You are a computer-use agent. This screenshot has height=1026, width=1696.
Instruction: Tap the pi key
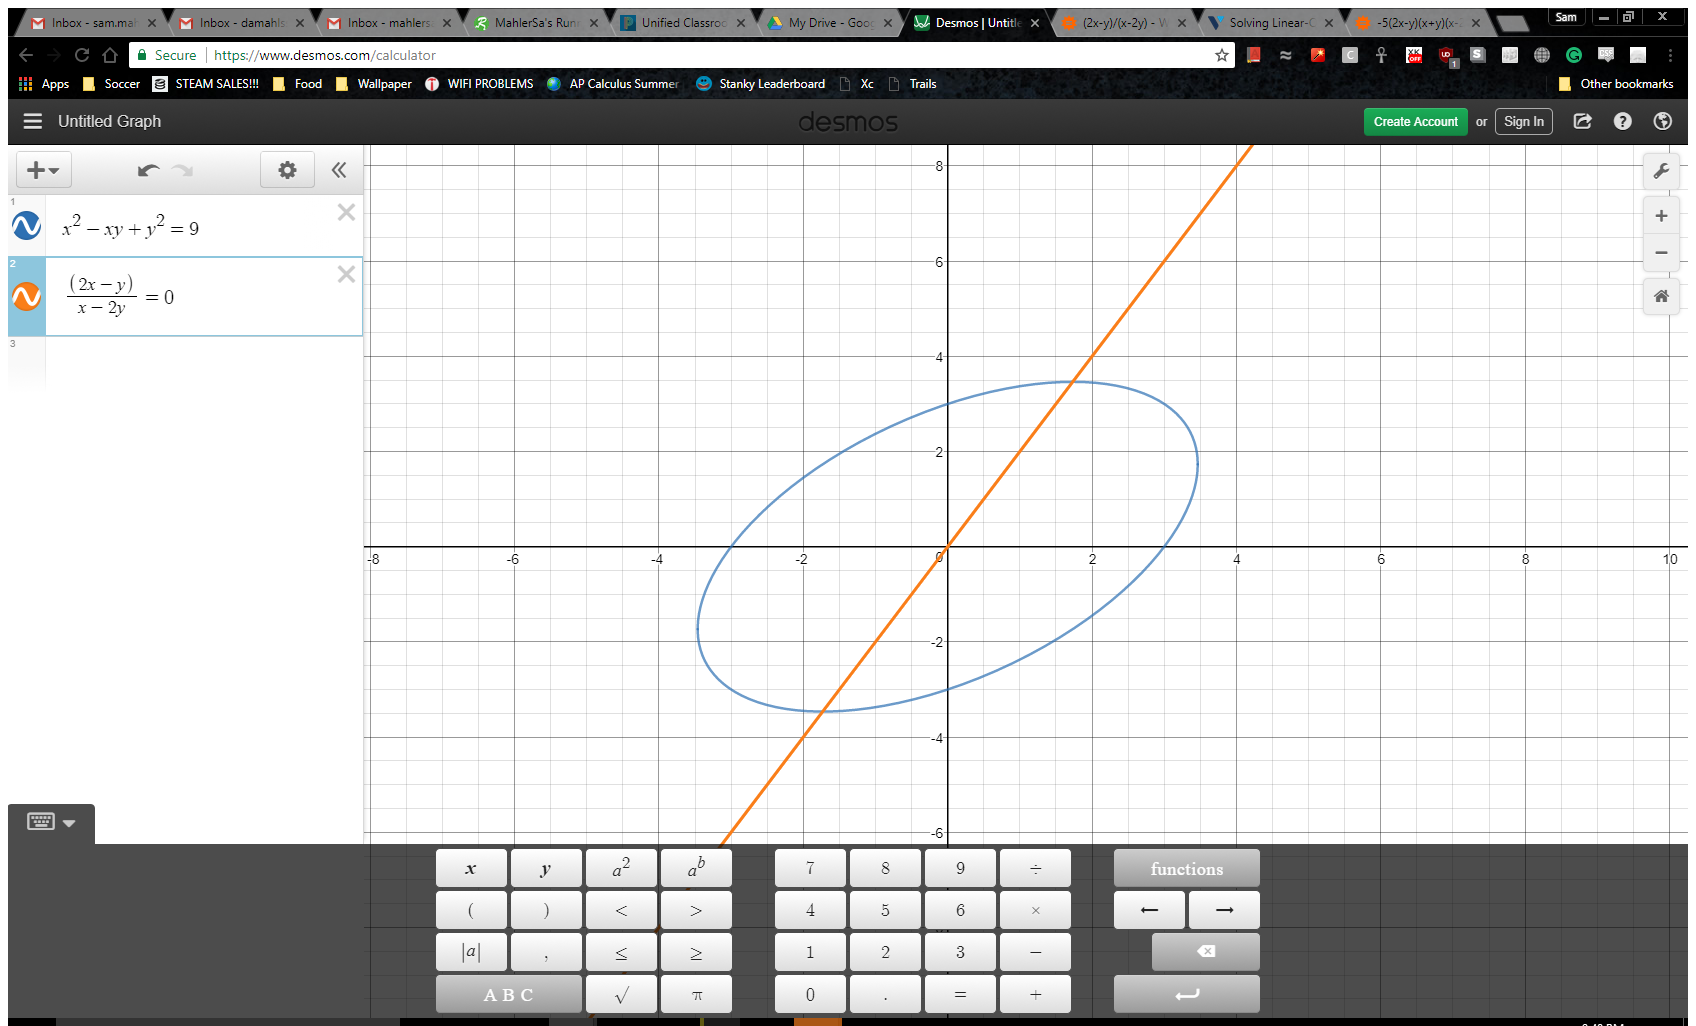pyautogui.click(x=696, y=995)
